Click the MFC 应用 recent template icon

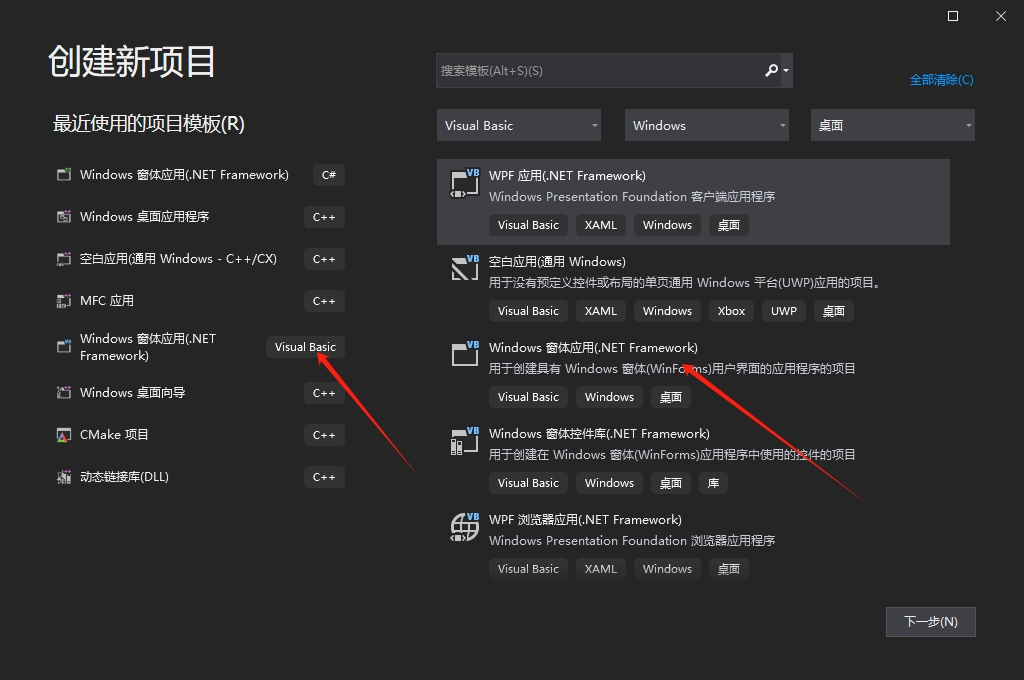coord(64,300)
